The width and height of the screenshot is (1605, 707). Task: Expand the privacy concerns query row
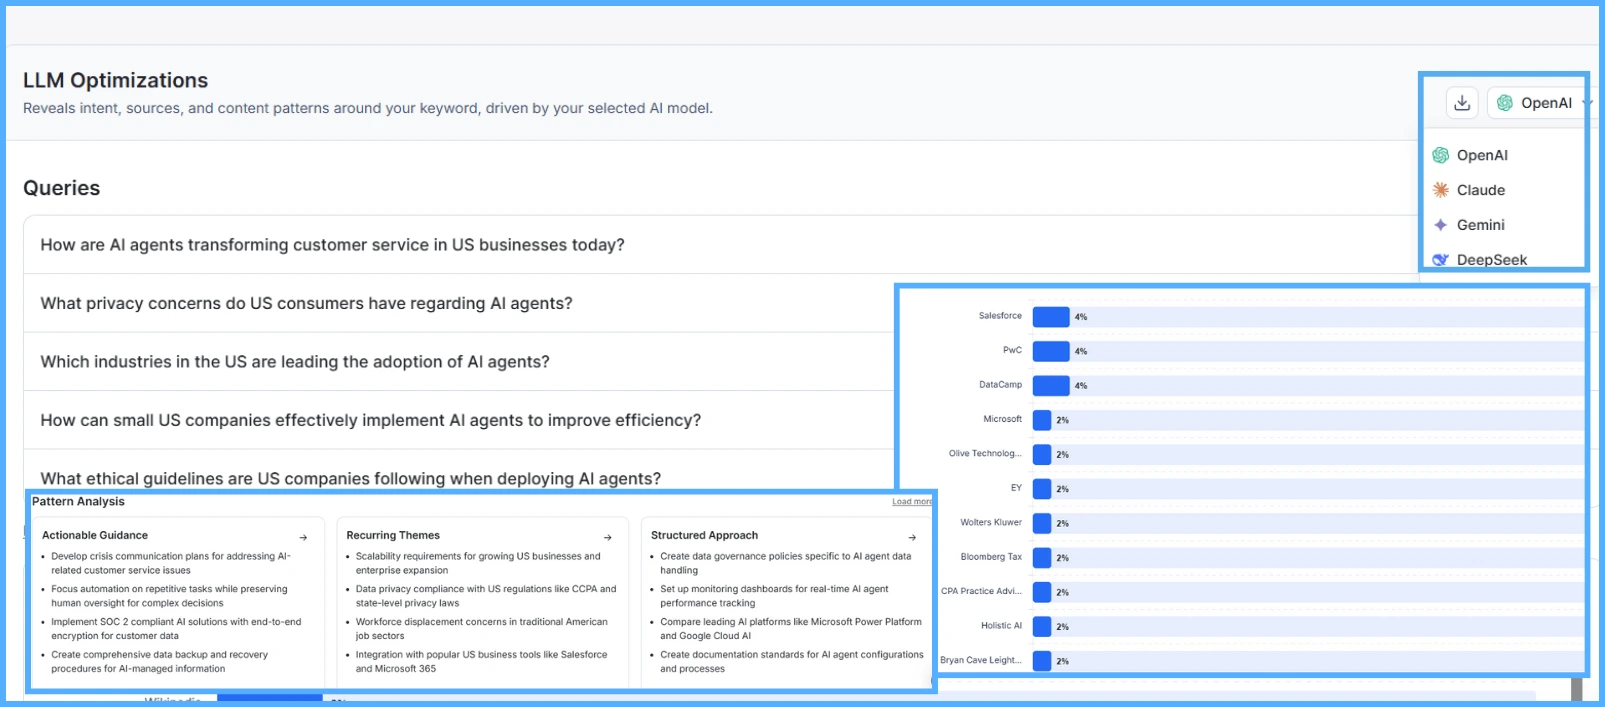(x=306, y=303)
